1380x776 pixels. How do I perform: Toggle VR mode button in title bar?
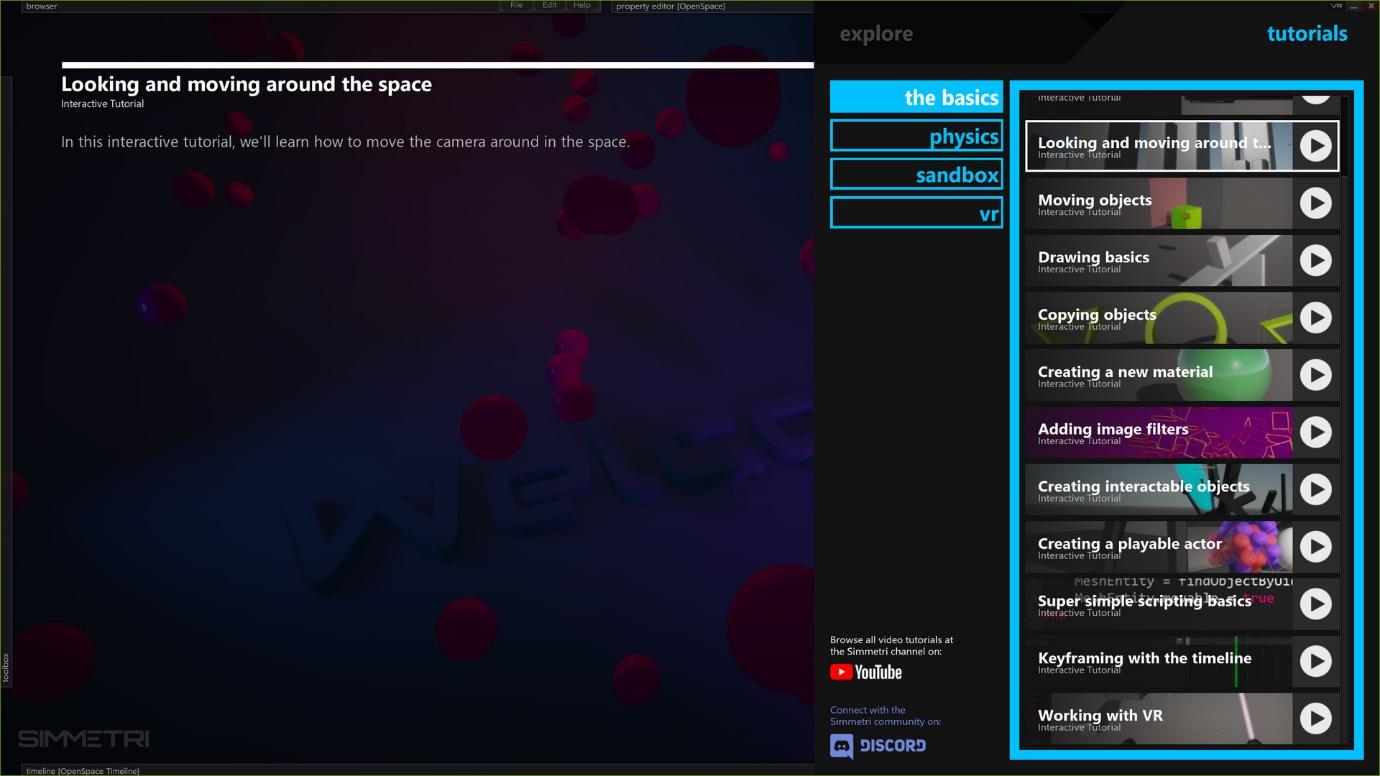(x=1337, y=6)
